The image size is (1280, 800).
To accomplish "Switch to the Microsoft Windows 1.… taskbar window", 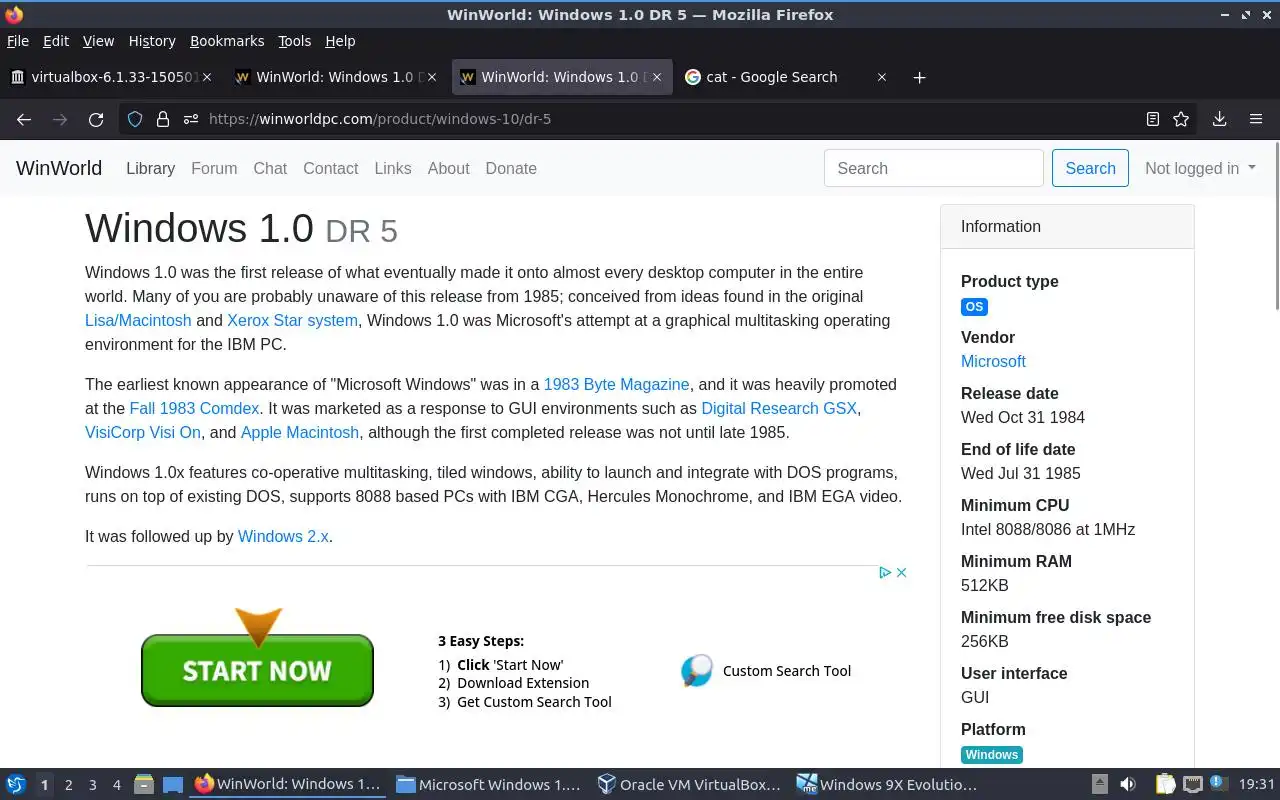I will coord(488,785).
